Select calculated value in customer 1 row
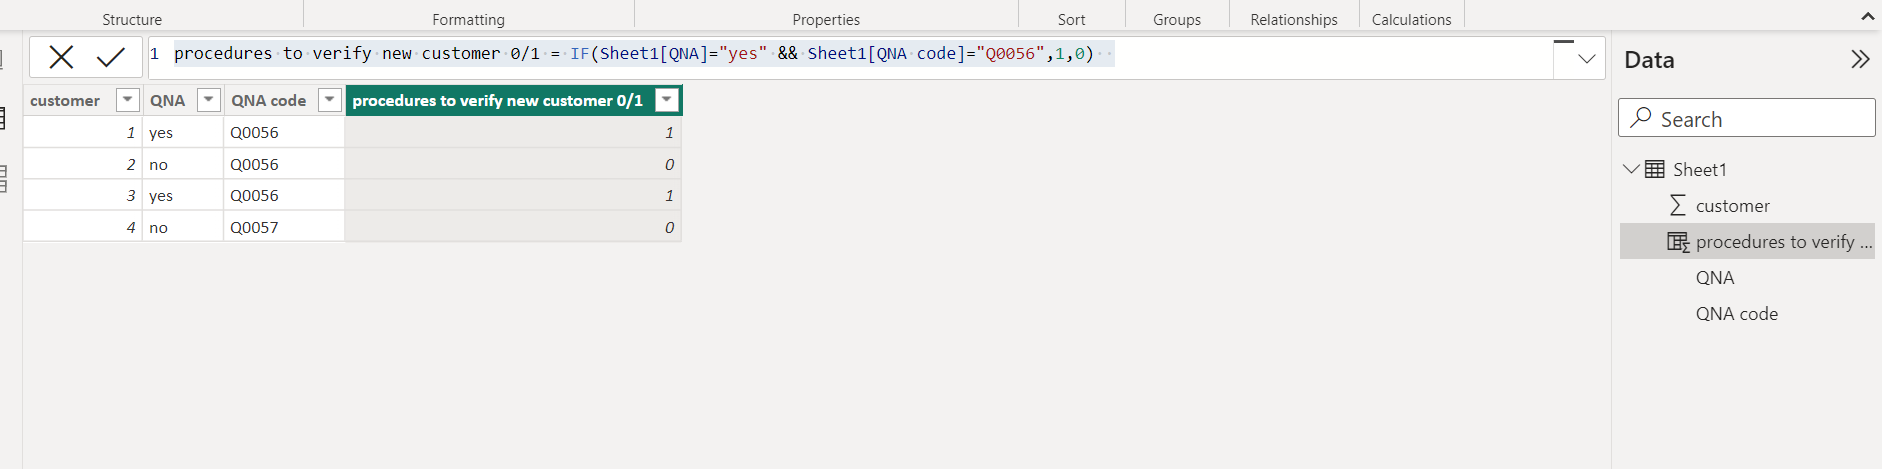The width and height of the screenshot is (1882, 469). point(513,132)
